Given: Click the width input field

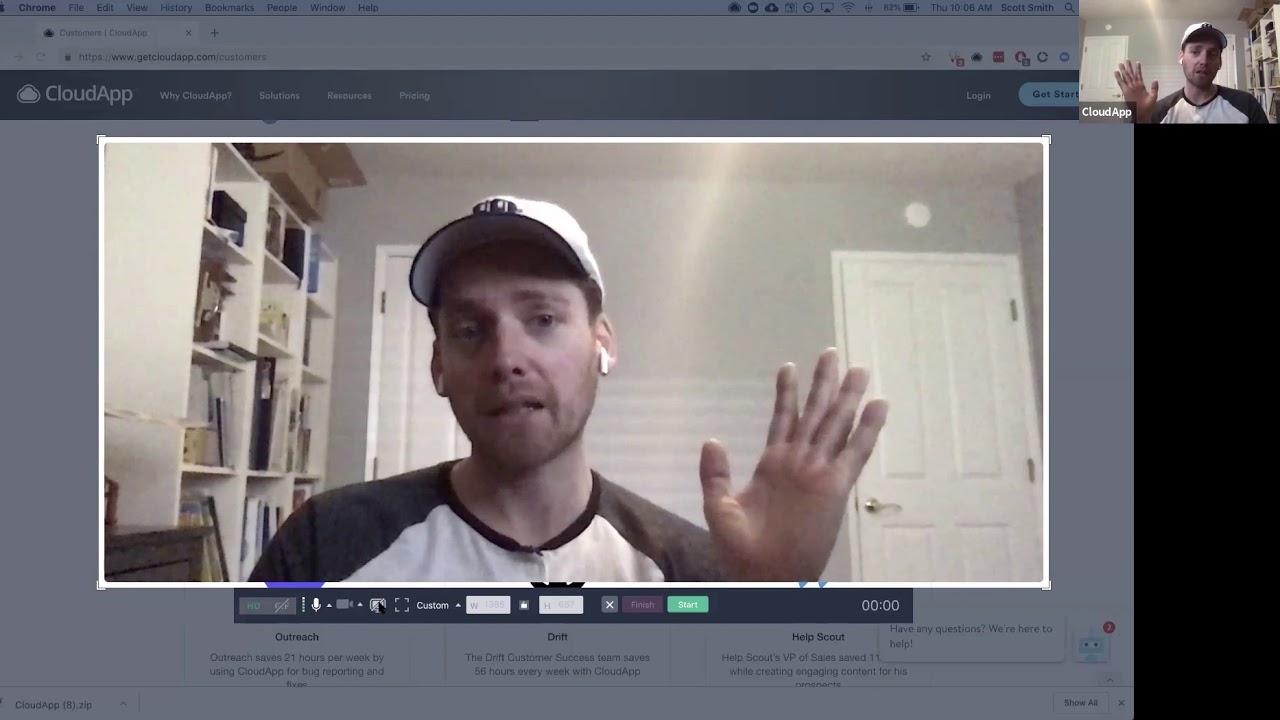Looking at the screenshot, I should [x=488, y=605].
